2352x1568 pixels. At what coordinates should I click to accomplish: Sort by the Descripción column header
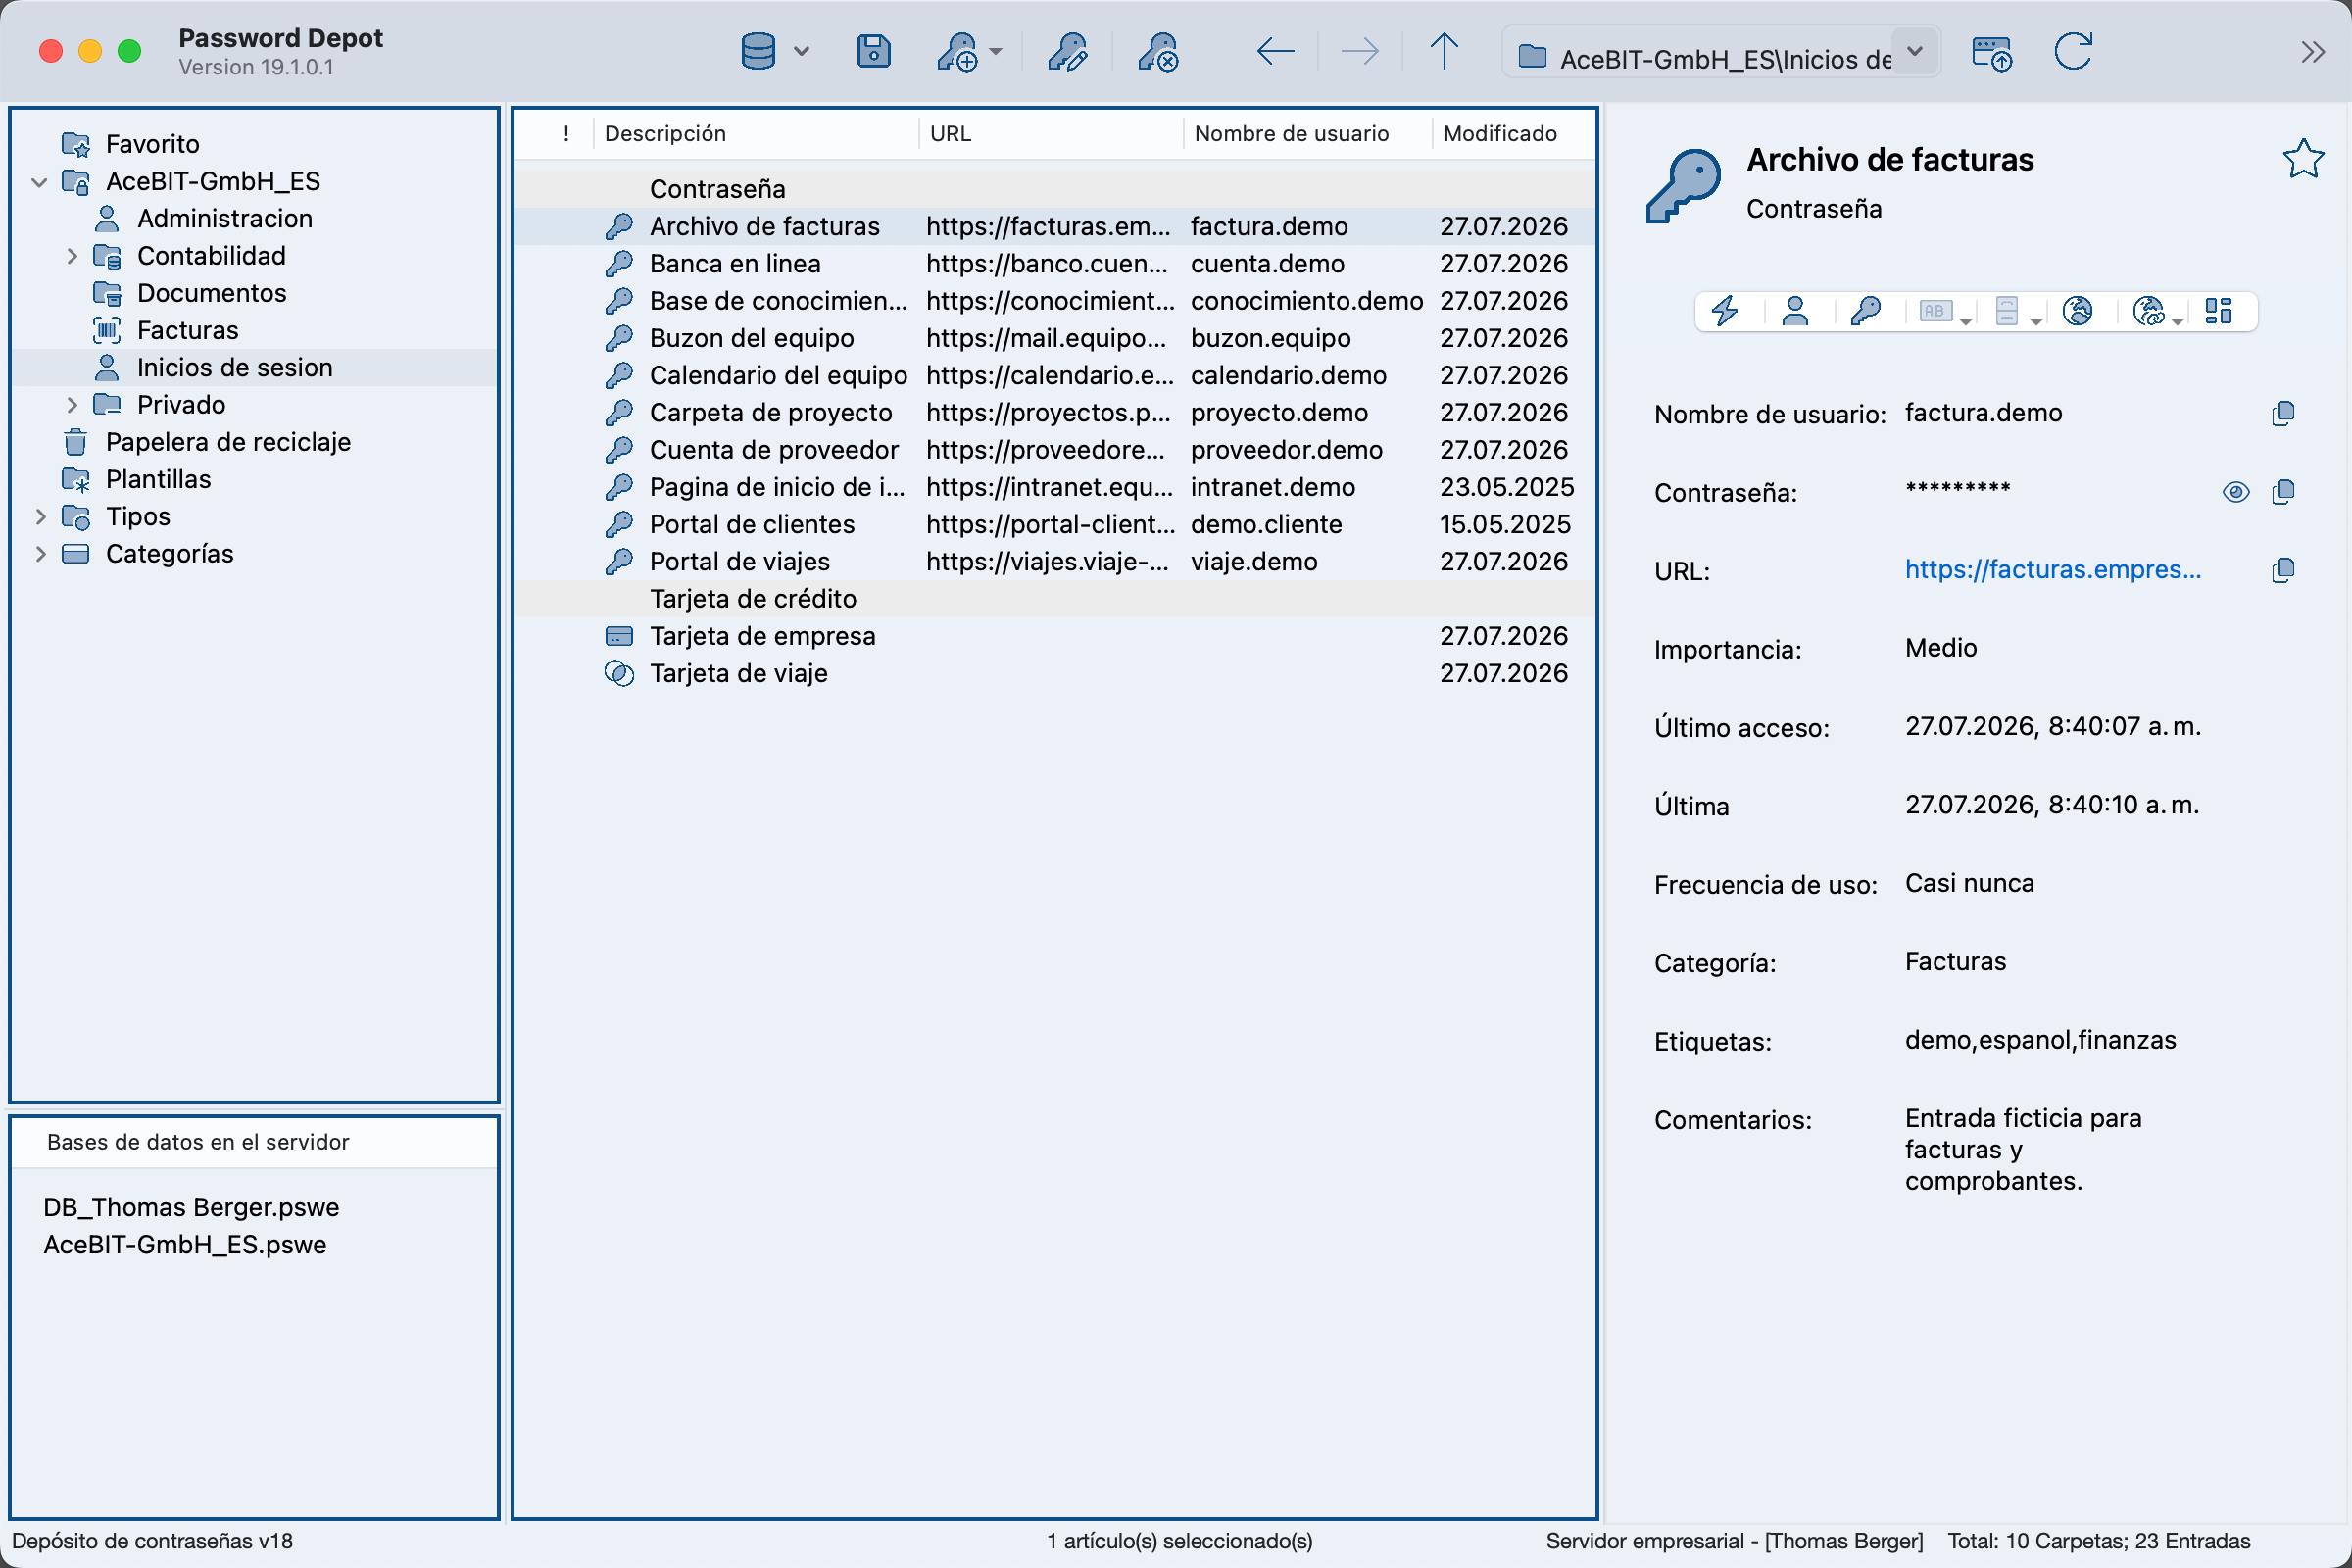click(756, 133)
